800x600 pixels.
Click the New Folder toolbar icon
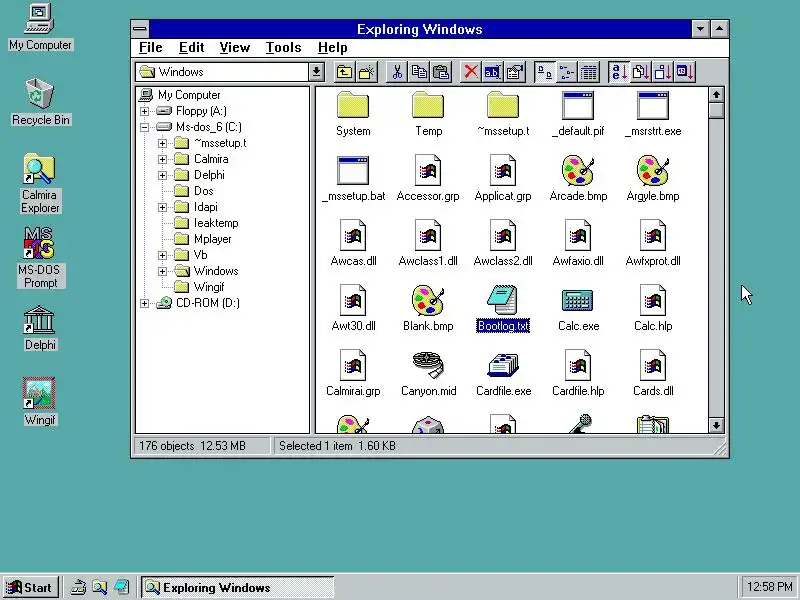(x=367, y=72)
